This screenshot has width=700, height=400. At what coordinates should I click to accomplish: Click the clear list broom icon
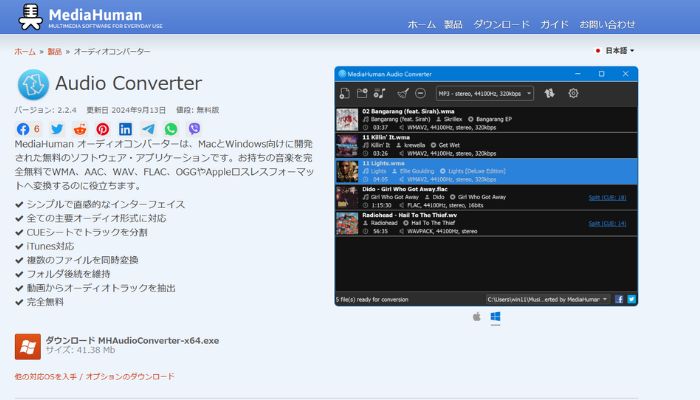[x=403, y=93]
